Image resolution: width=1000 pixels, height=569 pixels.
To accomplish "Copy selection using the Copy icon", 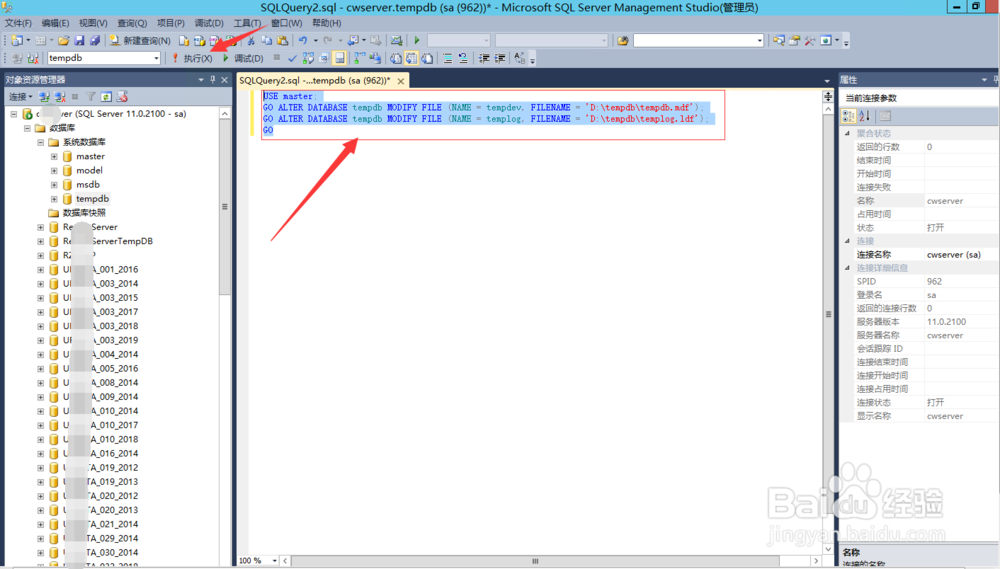I will [x=267, y=40].
